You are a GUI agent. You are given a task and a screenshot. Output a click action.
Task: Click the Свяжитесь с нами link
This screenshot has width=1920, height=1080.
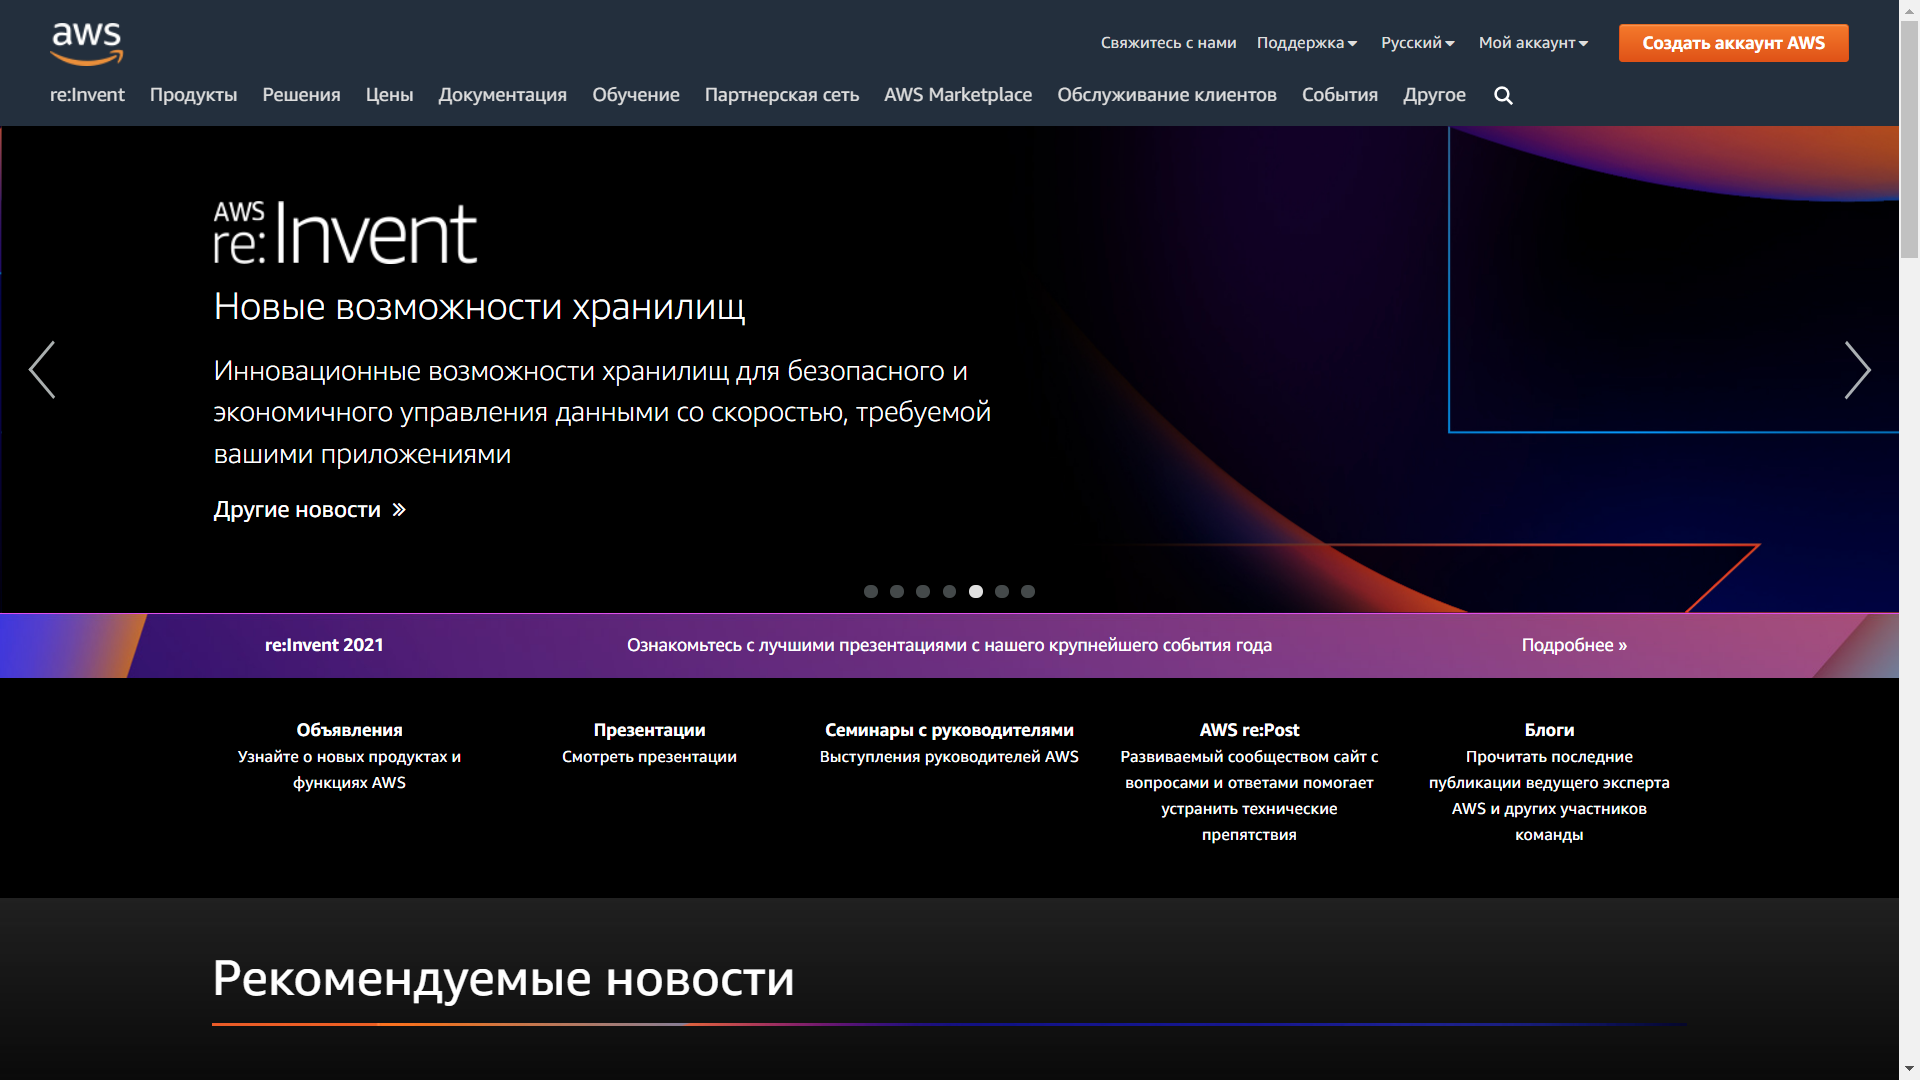coord(1168,43)
